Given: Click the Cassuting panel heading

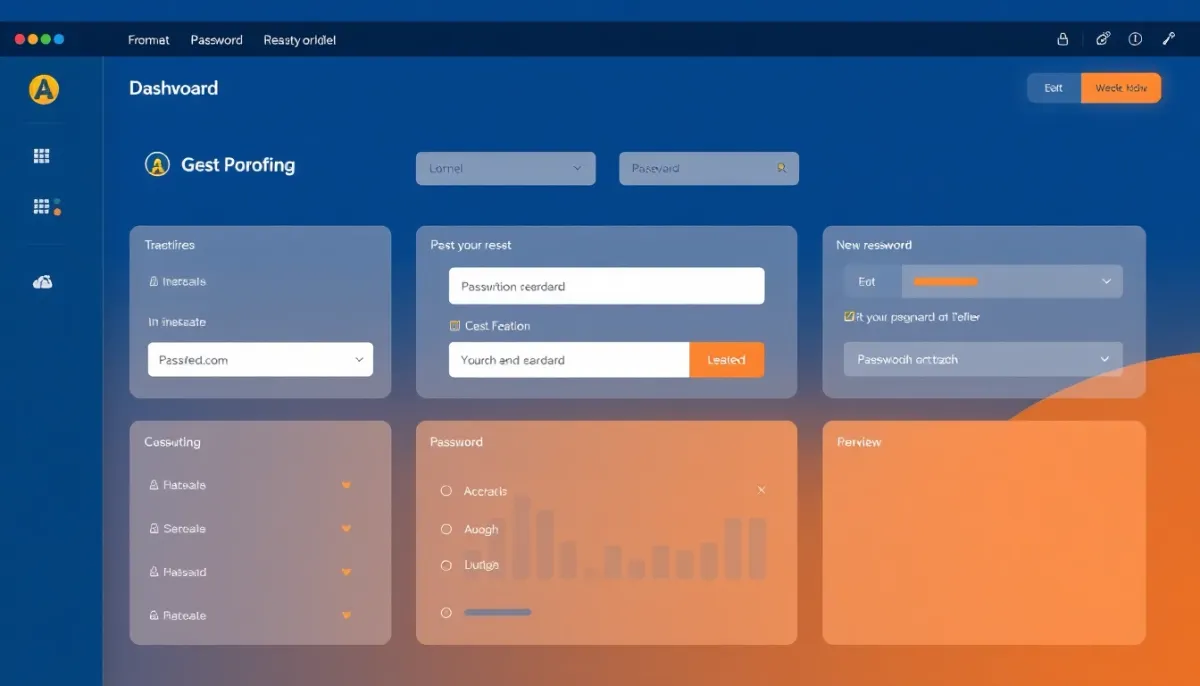Looking at the screenshot, I should coord(172,442).
